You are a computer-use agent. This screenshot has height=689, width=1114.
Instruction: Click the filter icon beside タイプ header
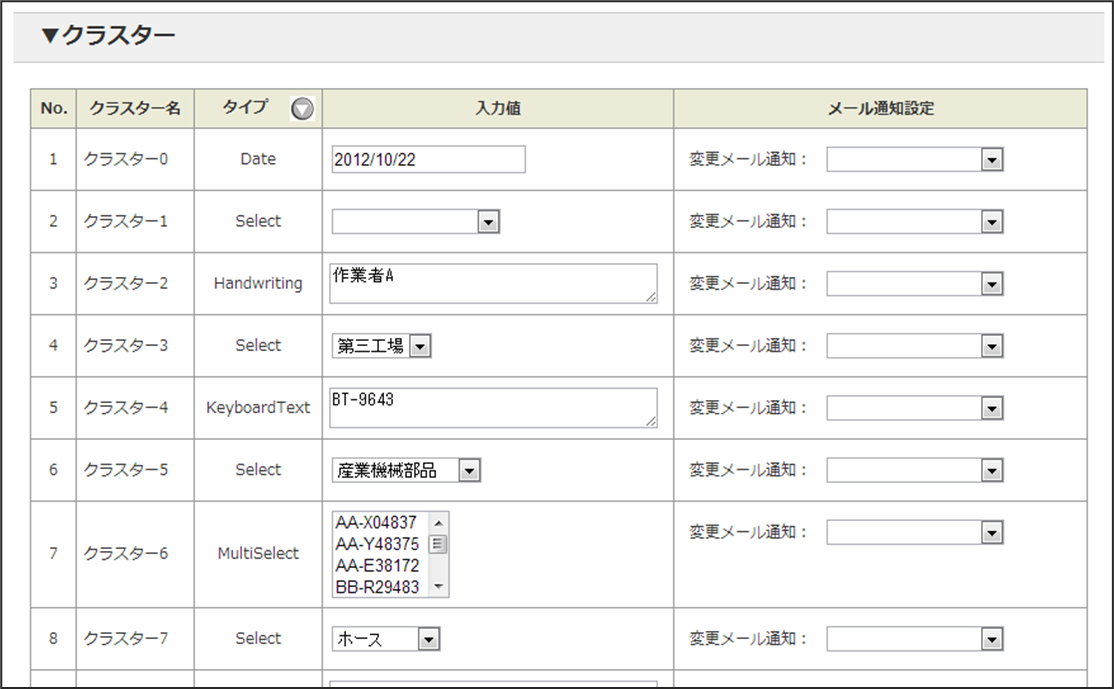point(302,109)
